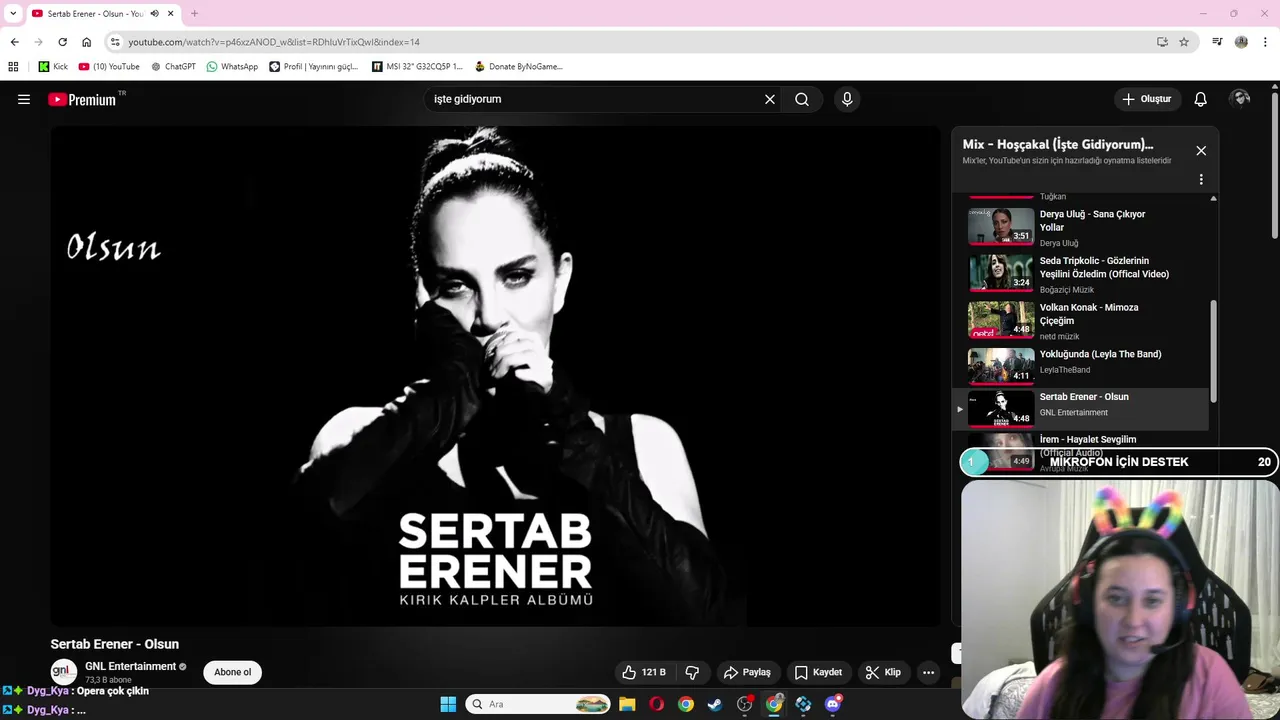
Task: Save the video with Kaydet
Action: [818, 672]
